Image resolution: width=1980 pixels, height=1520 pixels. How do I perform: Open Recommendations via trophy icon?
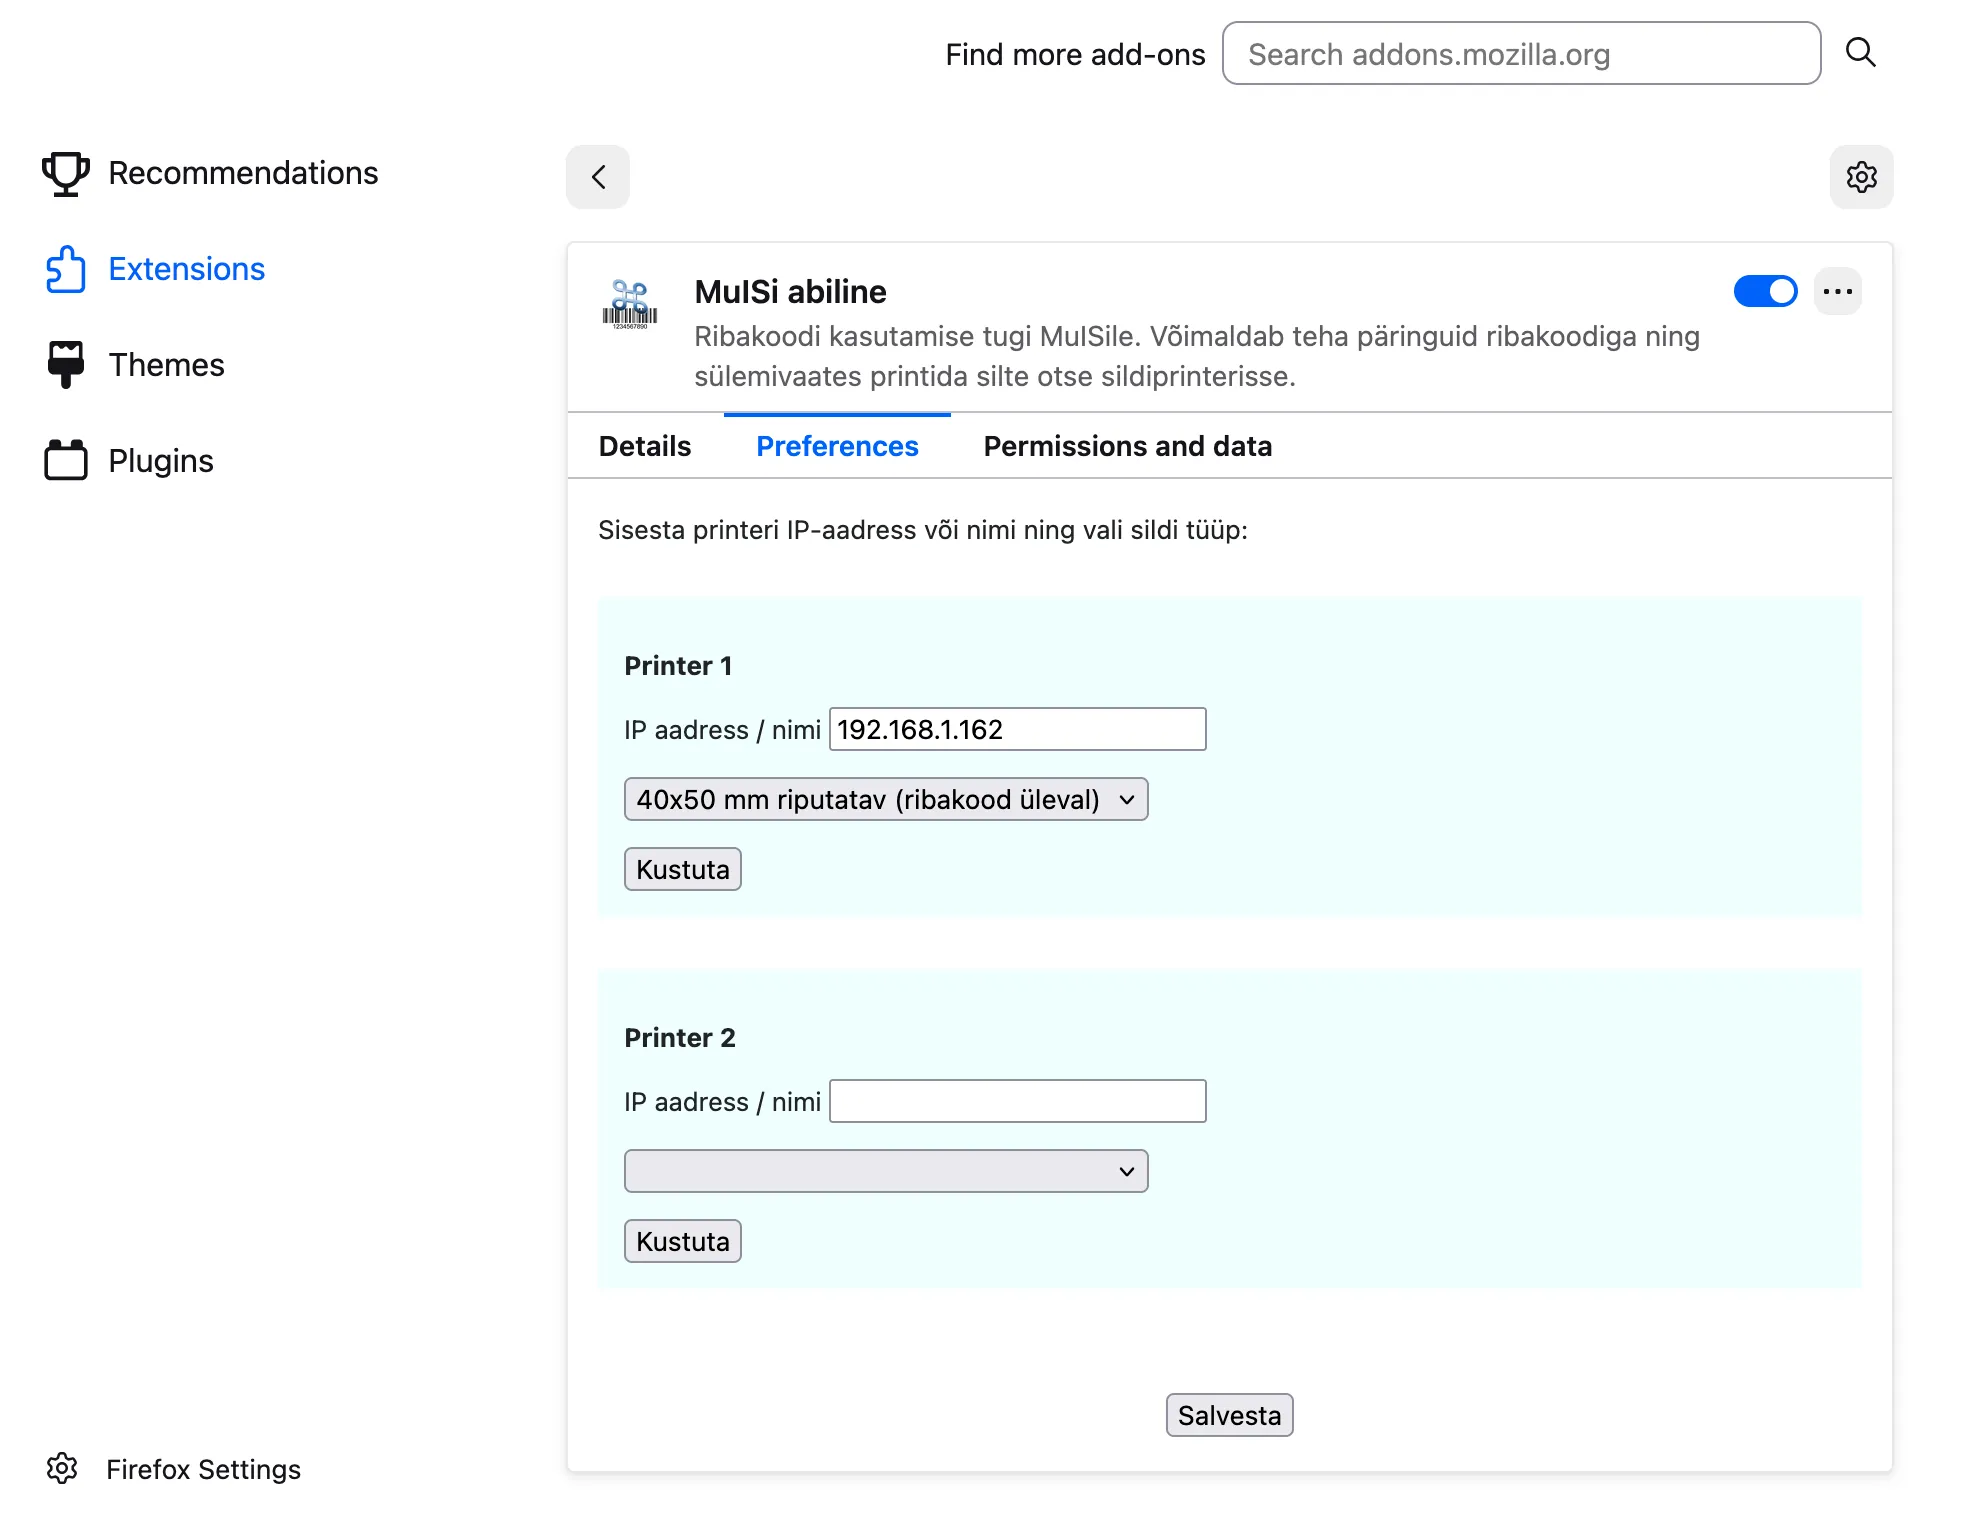point(66,173)
